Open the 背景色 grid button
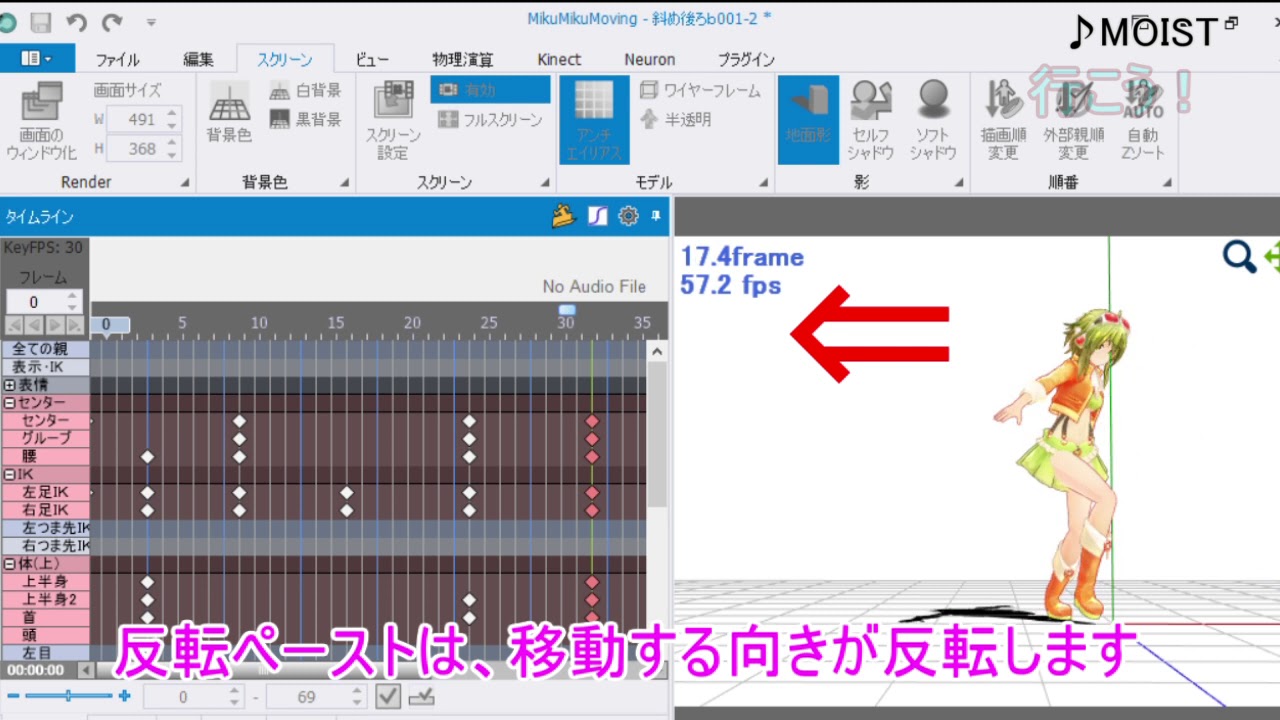 [229, 112]
